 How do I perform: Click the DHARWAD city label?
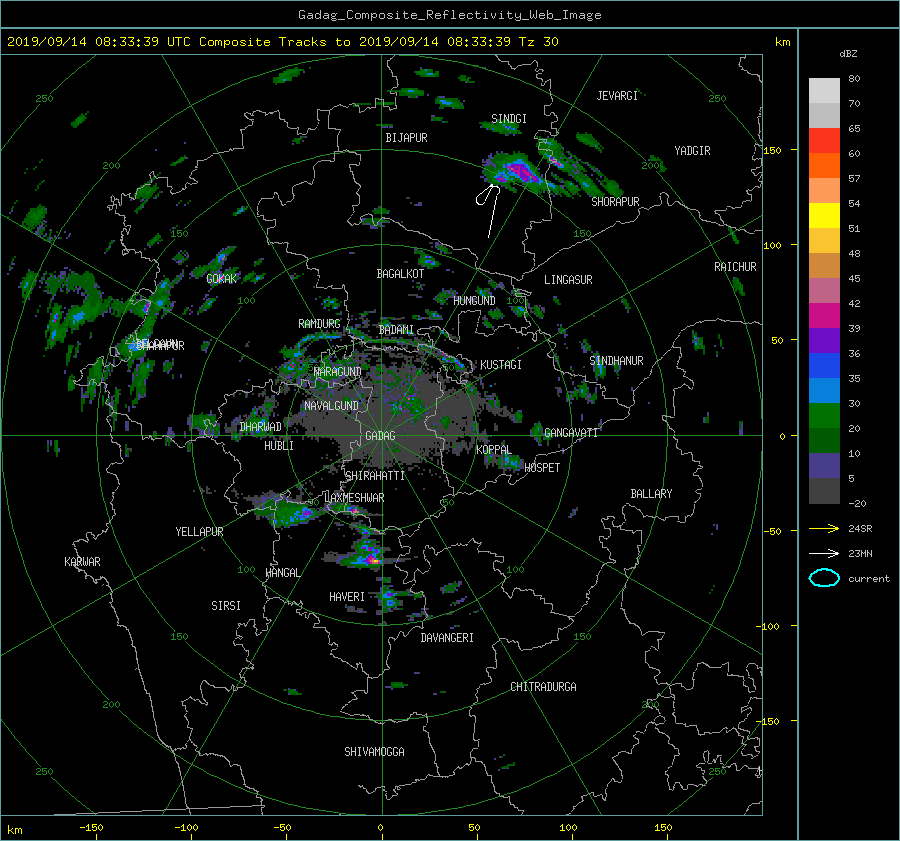click(261, 427)
